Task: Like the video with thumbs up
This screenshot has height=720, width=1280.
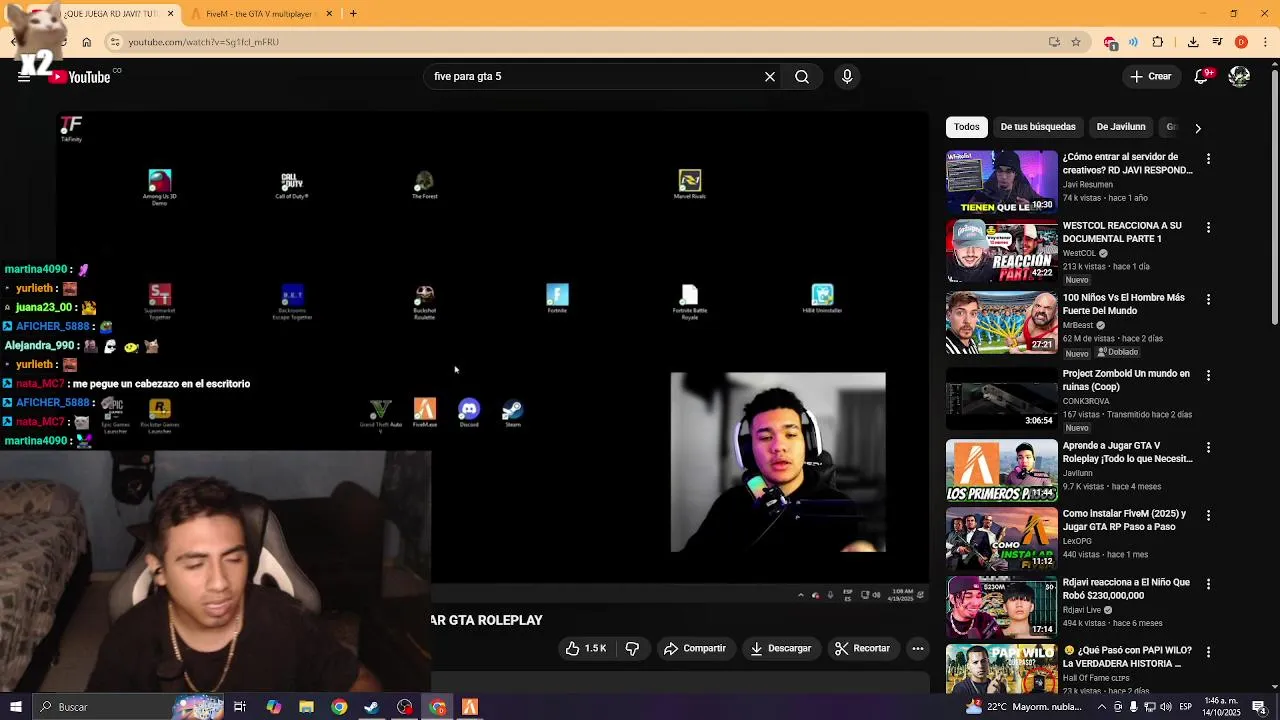Action: point(586,649)
